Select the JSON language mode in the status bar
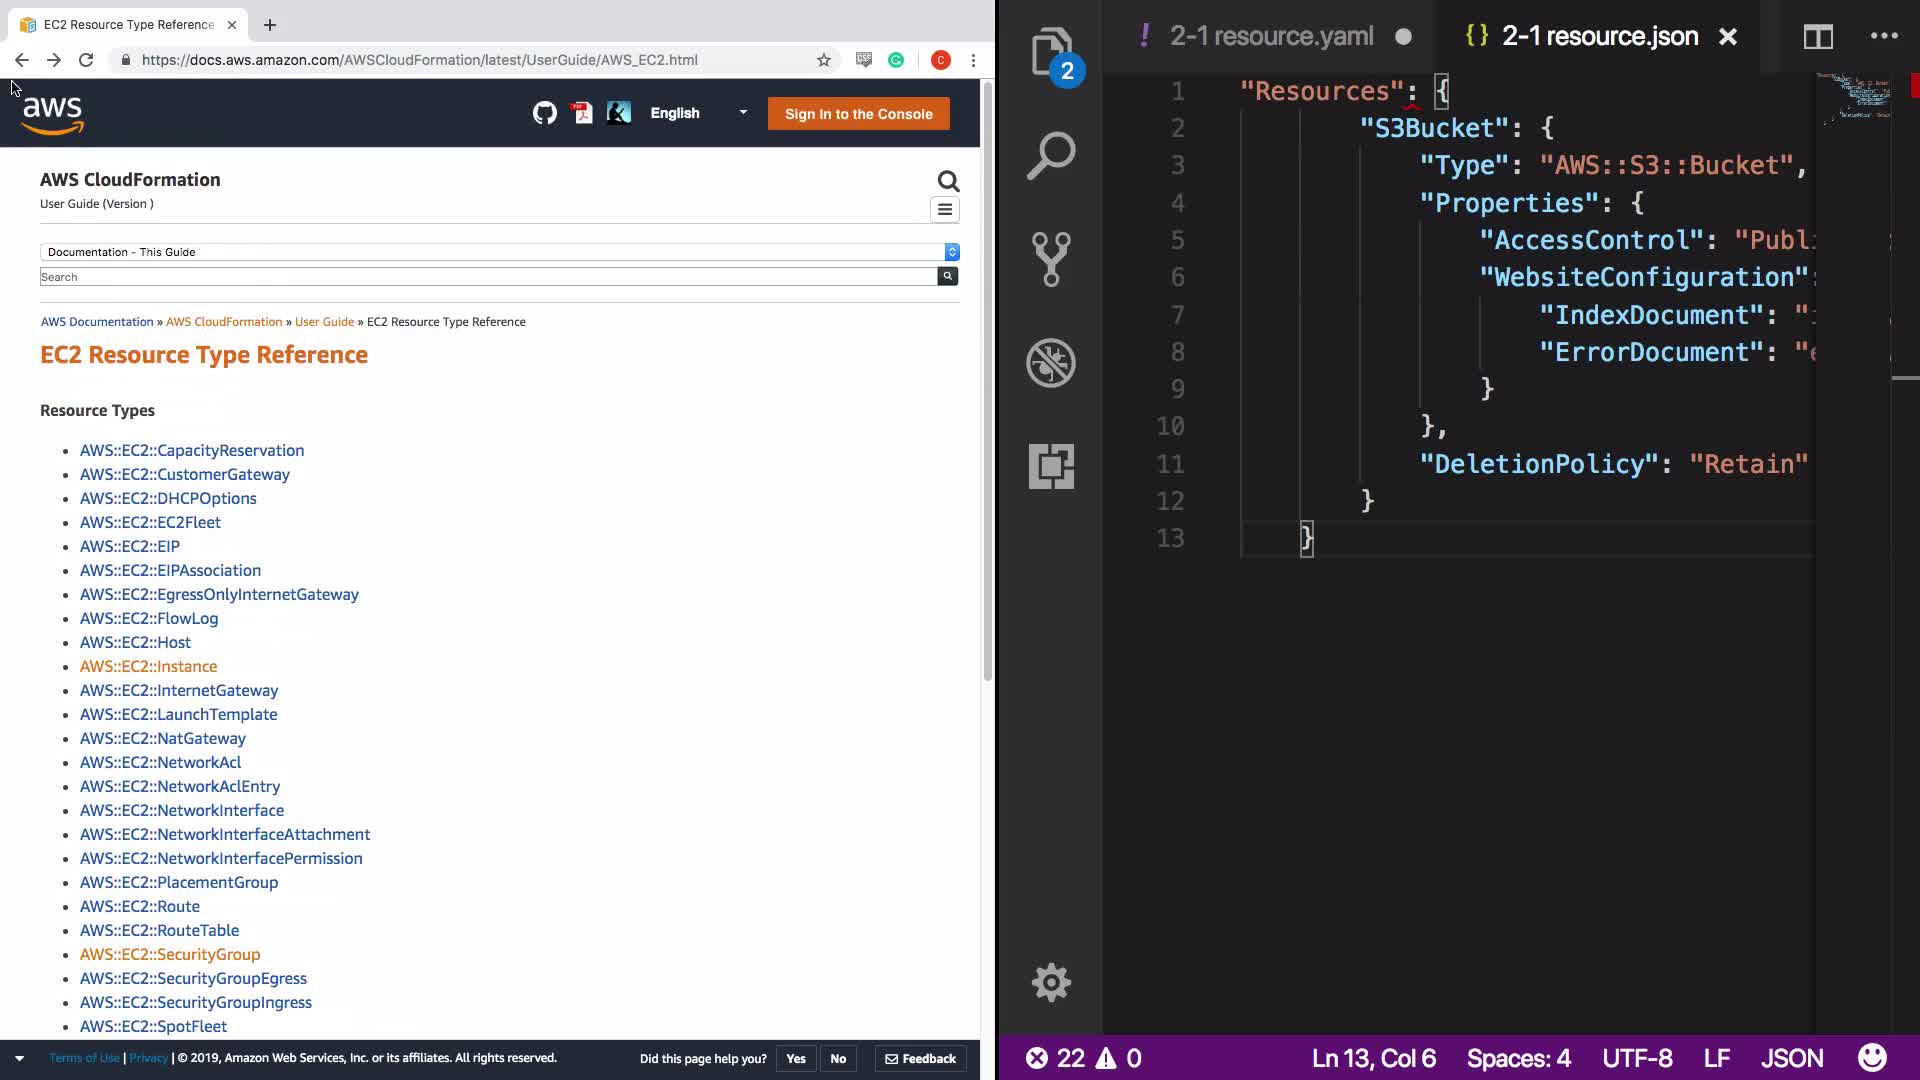The image size is (1920, 1080). [x=1791, y=1058]
